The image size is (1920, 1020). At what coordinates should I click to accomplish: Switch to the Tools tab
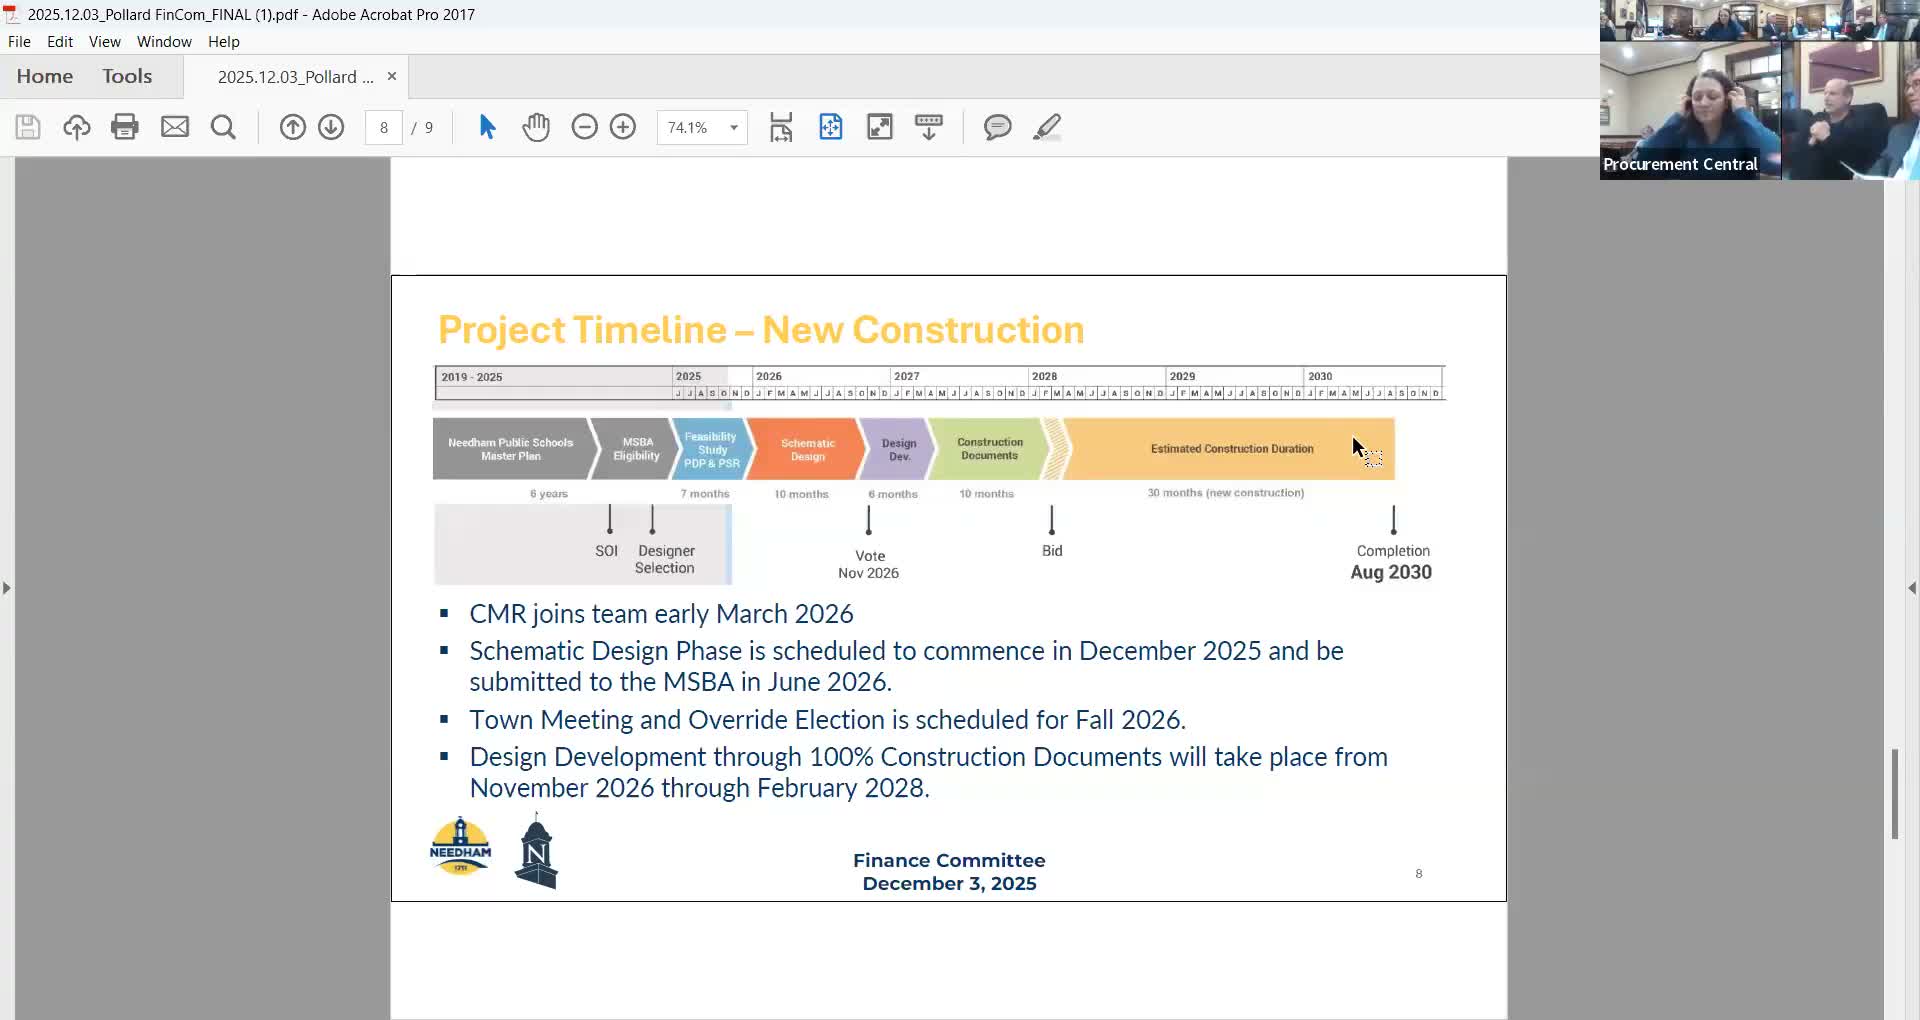click(127, 76)
